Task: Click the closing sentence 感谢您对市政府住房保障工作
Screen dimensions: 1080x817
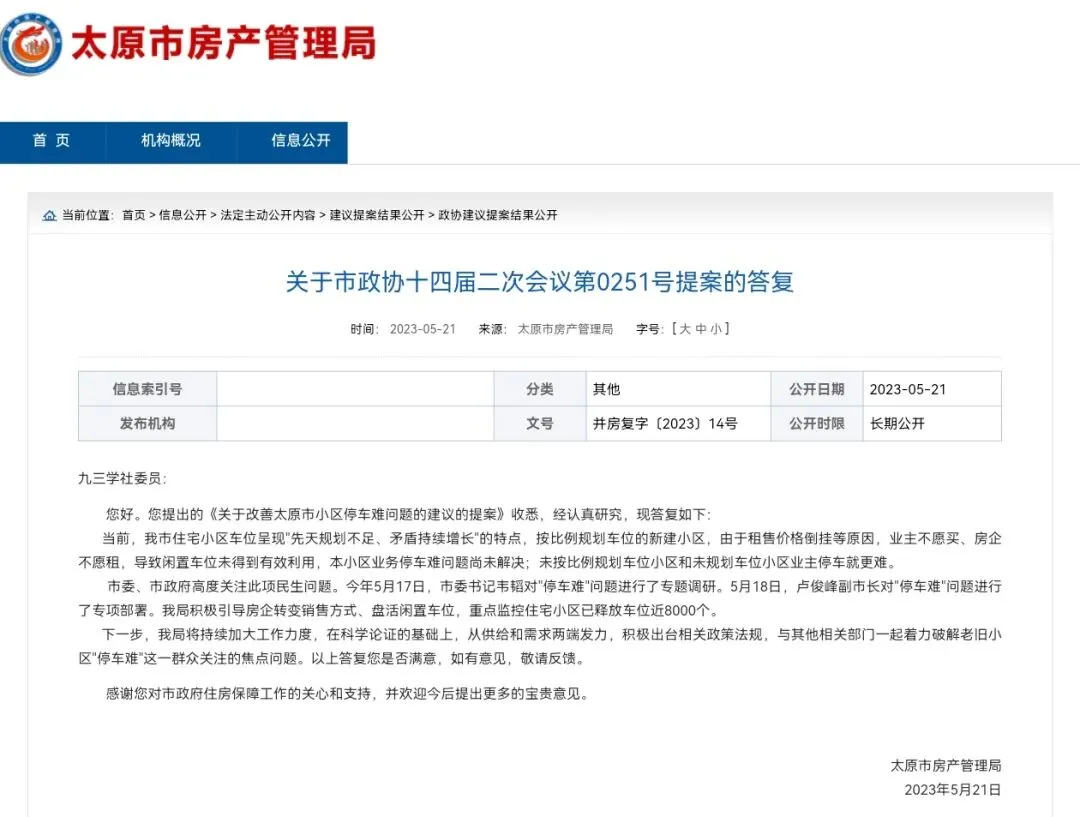Action: [349, 694]
